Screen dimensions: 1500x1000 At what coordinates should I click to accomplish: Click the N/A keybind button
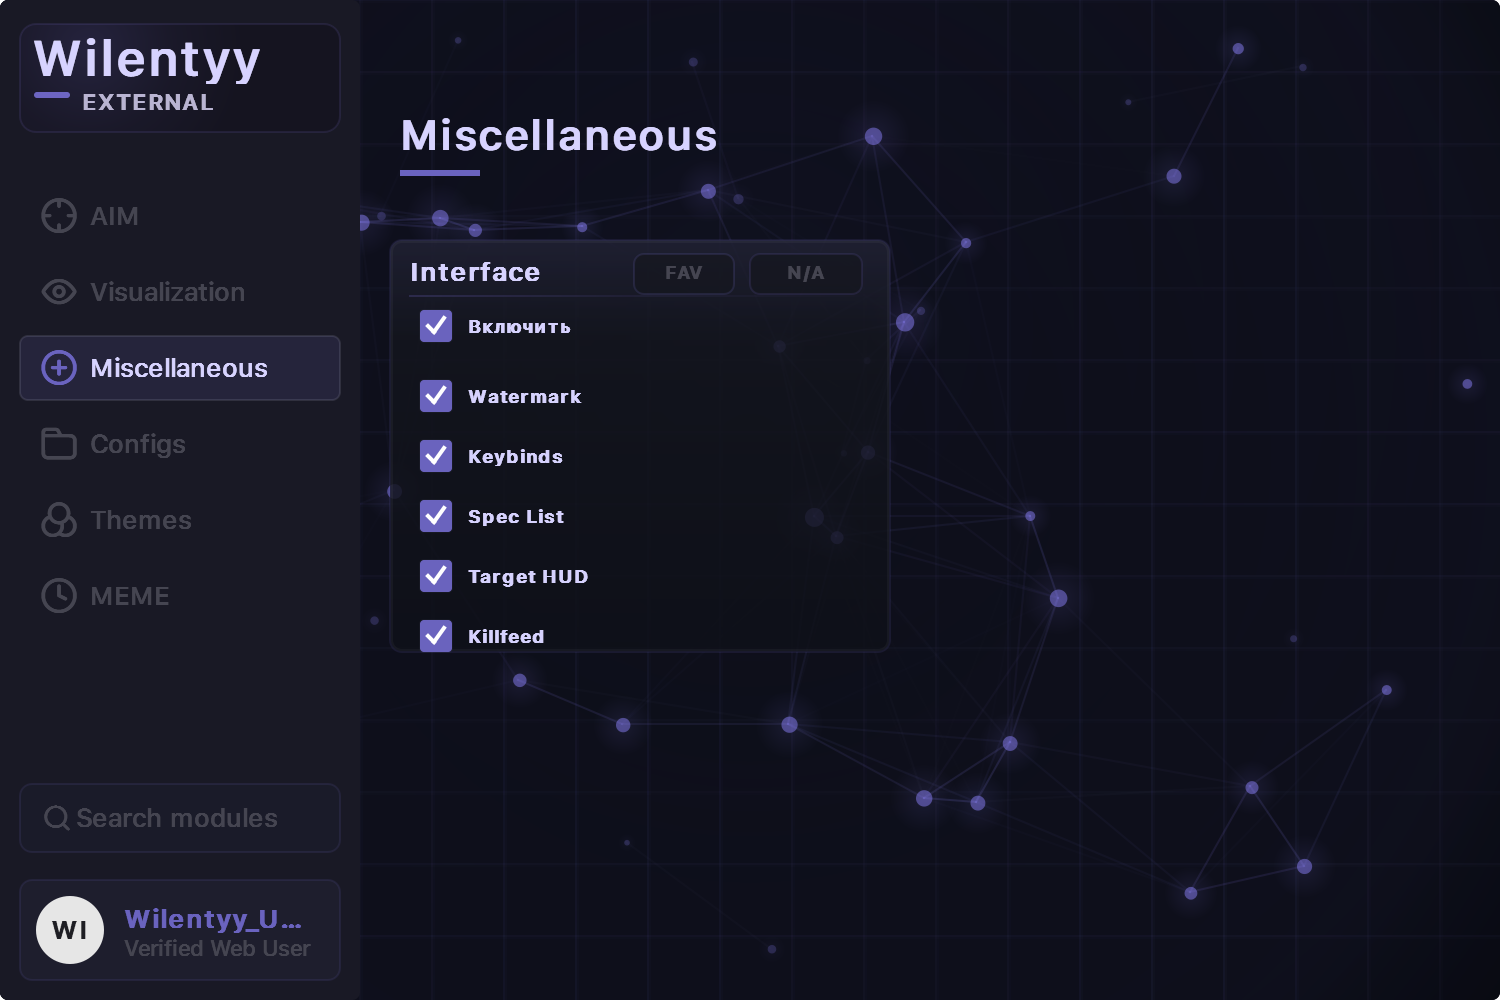pyautogui.click(x=805, y=273)
